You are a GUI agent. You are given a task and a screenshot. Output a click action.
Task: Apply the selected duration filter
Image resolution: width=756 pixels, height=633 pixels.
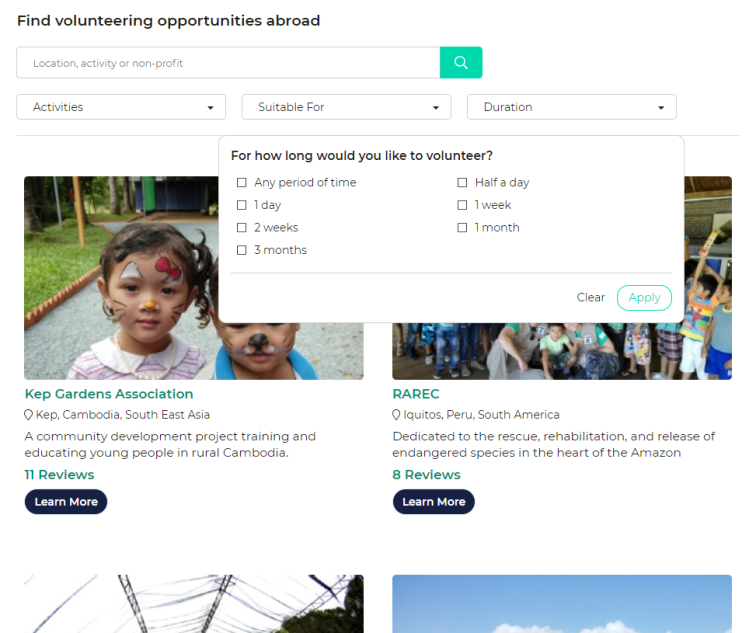pyautogui.click(x=644, y=298)
